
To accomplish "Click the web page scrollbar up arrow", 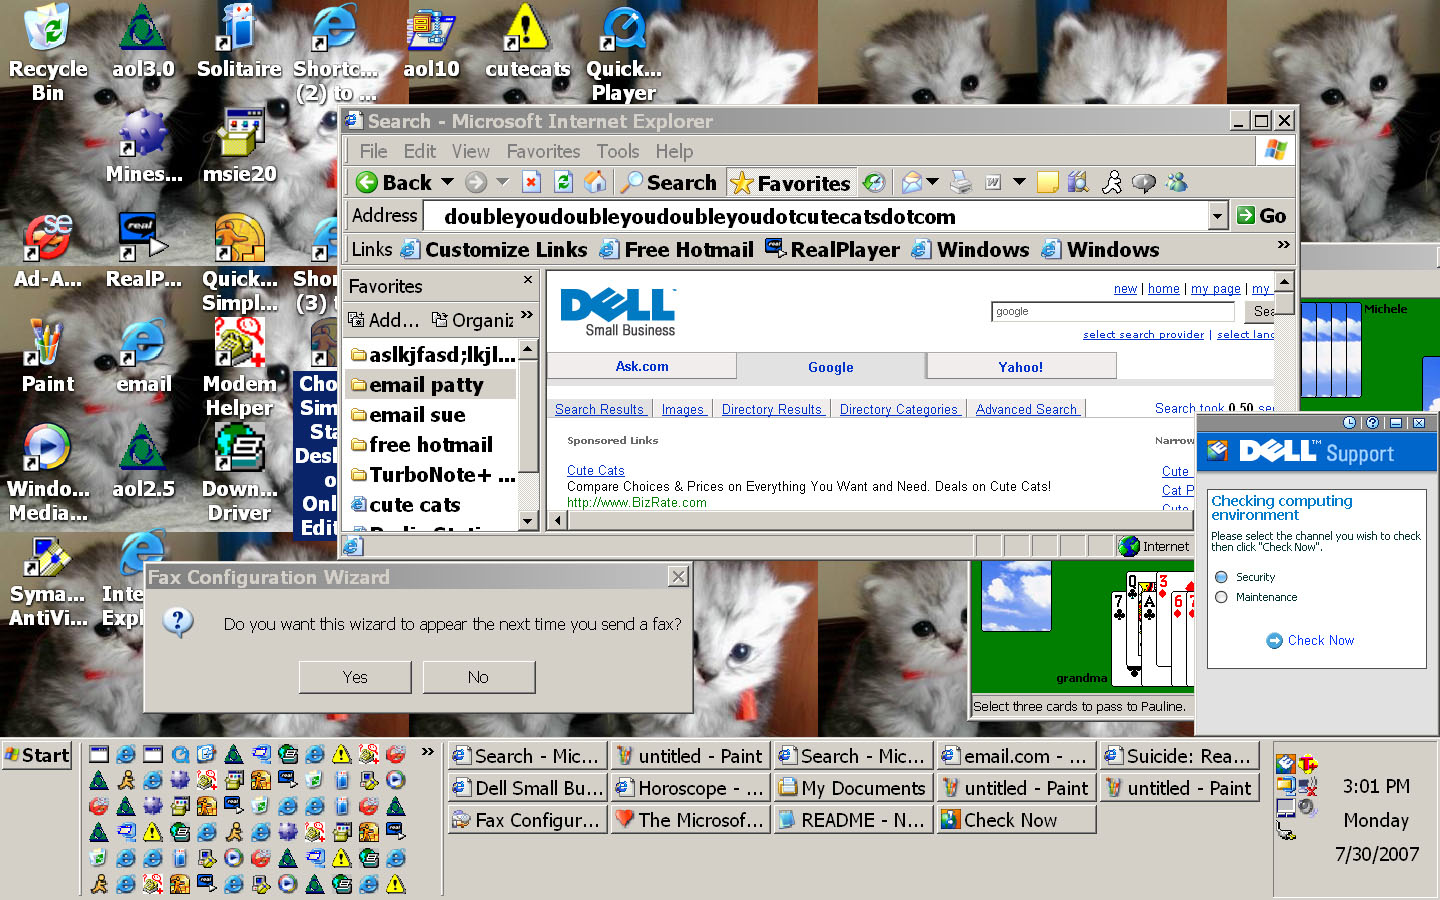I will [1285, 281].
